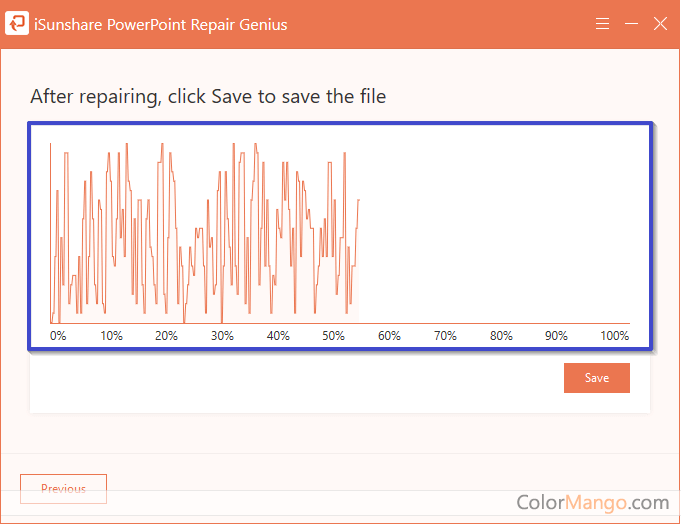Screen dimensions: 681x525
Task: Select the 90% axis label
Action: [556, 336]
